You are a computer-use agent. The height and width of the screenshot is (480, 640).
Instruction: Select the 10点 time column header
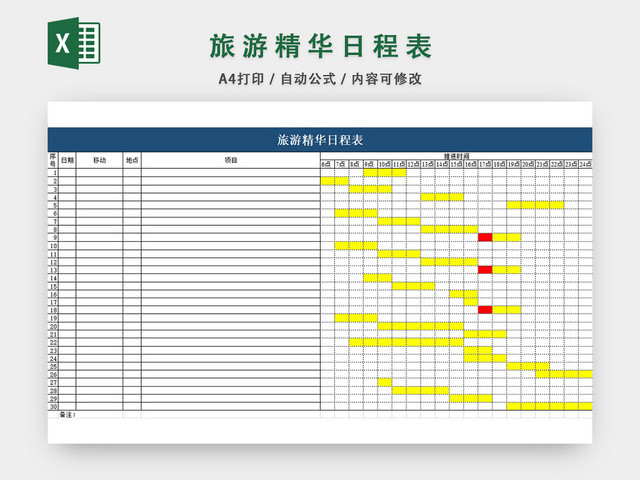(x=384, y=164)
